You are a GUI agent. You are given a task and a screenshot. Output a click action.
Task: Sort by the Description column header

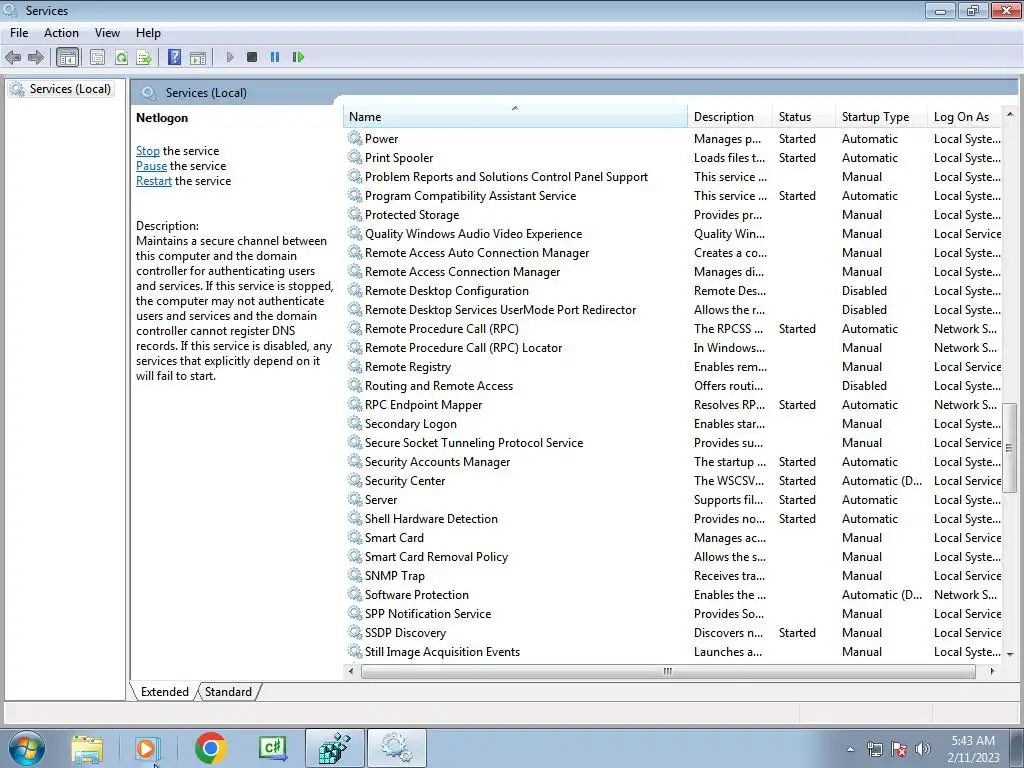(729, 116)
